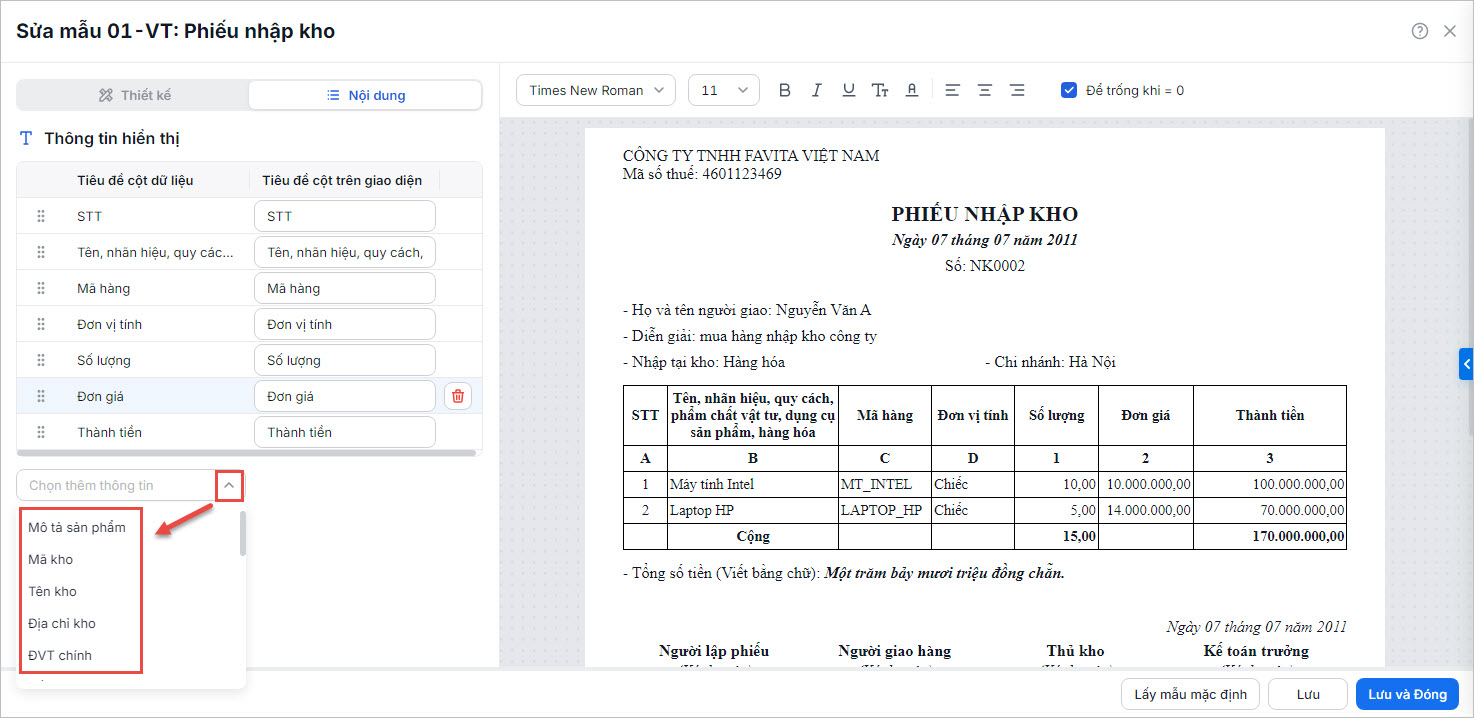Click Tiêu đề cột dữ liệu header
Image resolution: width=1474 pixels, height=718 pixels.
pos(135,180)
